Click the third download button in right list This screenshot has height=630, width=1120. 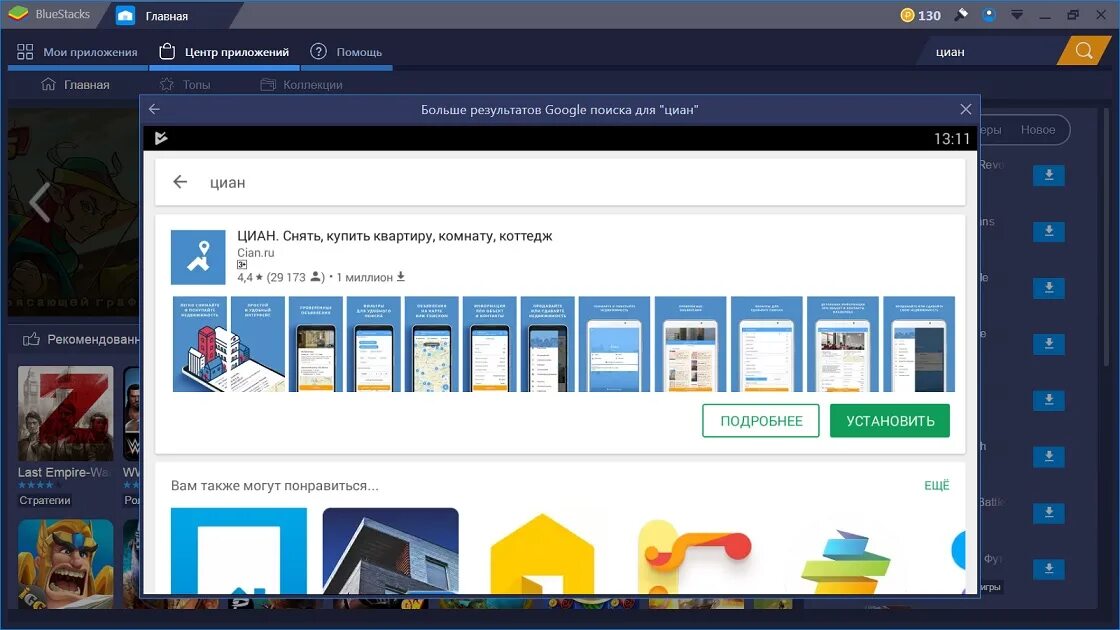click(1049, 288)
